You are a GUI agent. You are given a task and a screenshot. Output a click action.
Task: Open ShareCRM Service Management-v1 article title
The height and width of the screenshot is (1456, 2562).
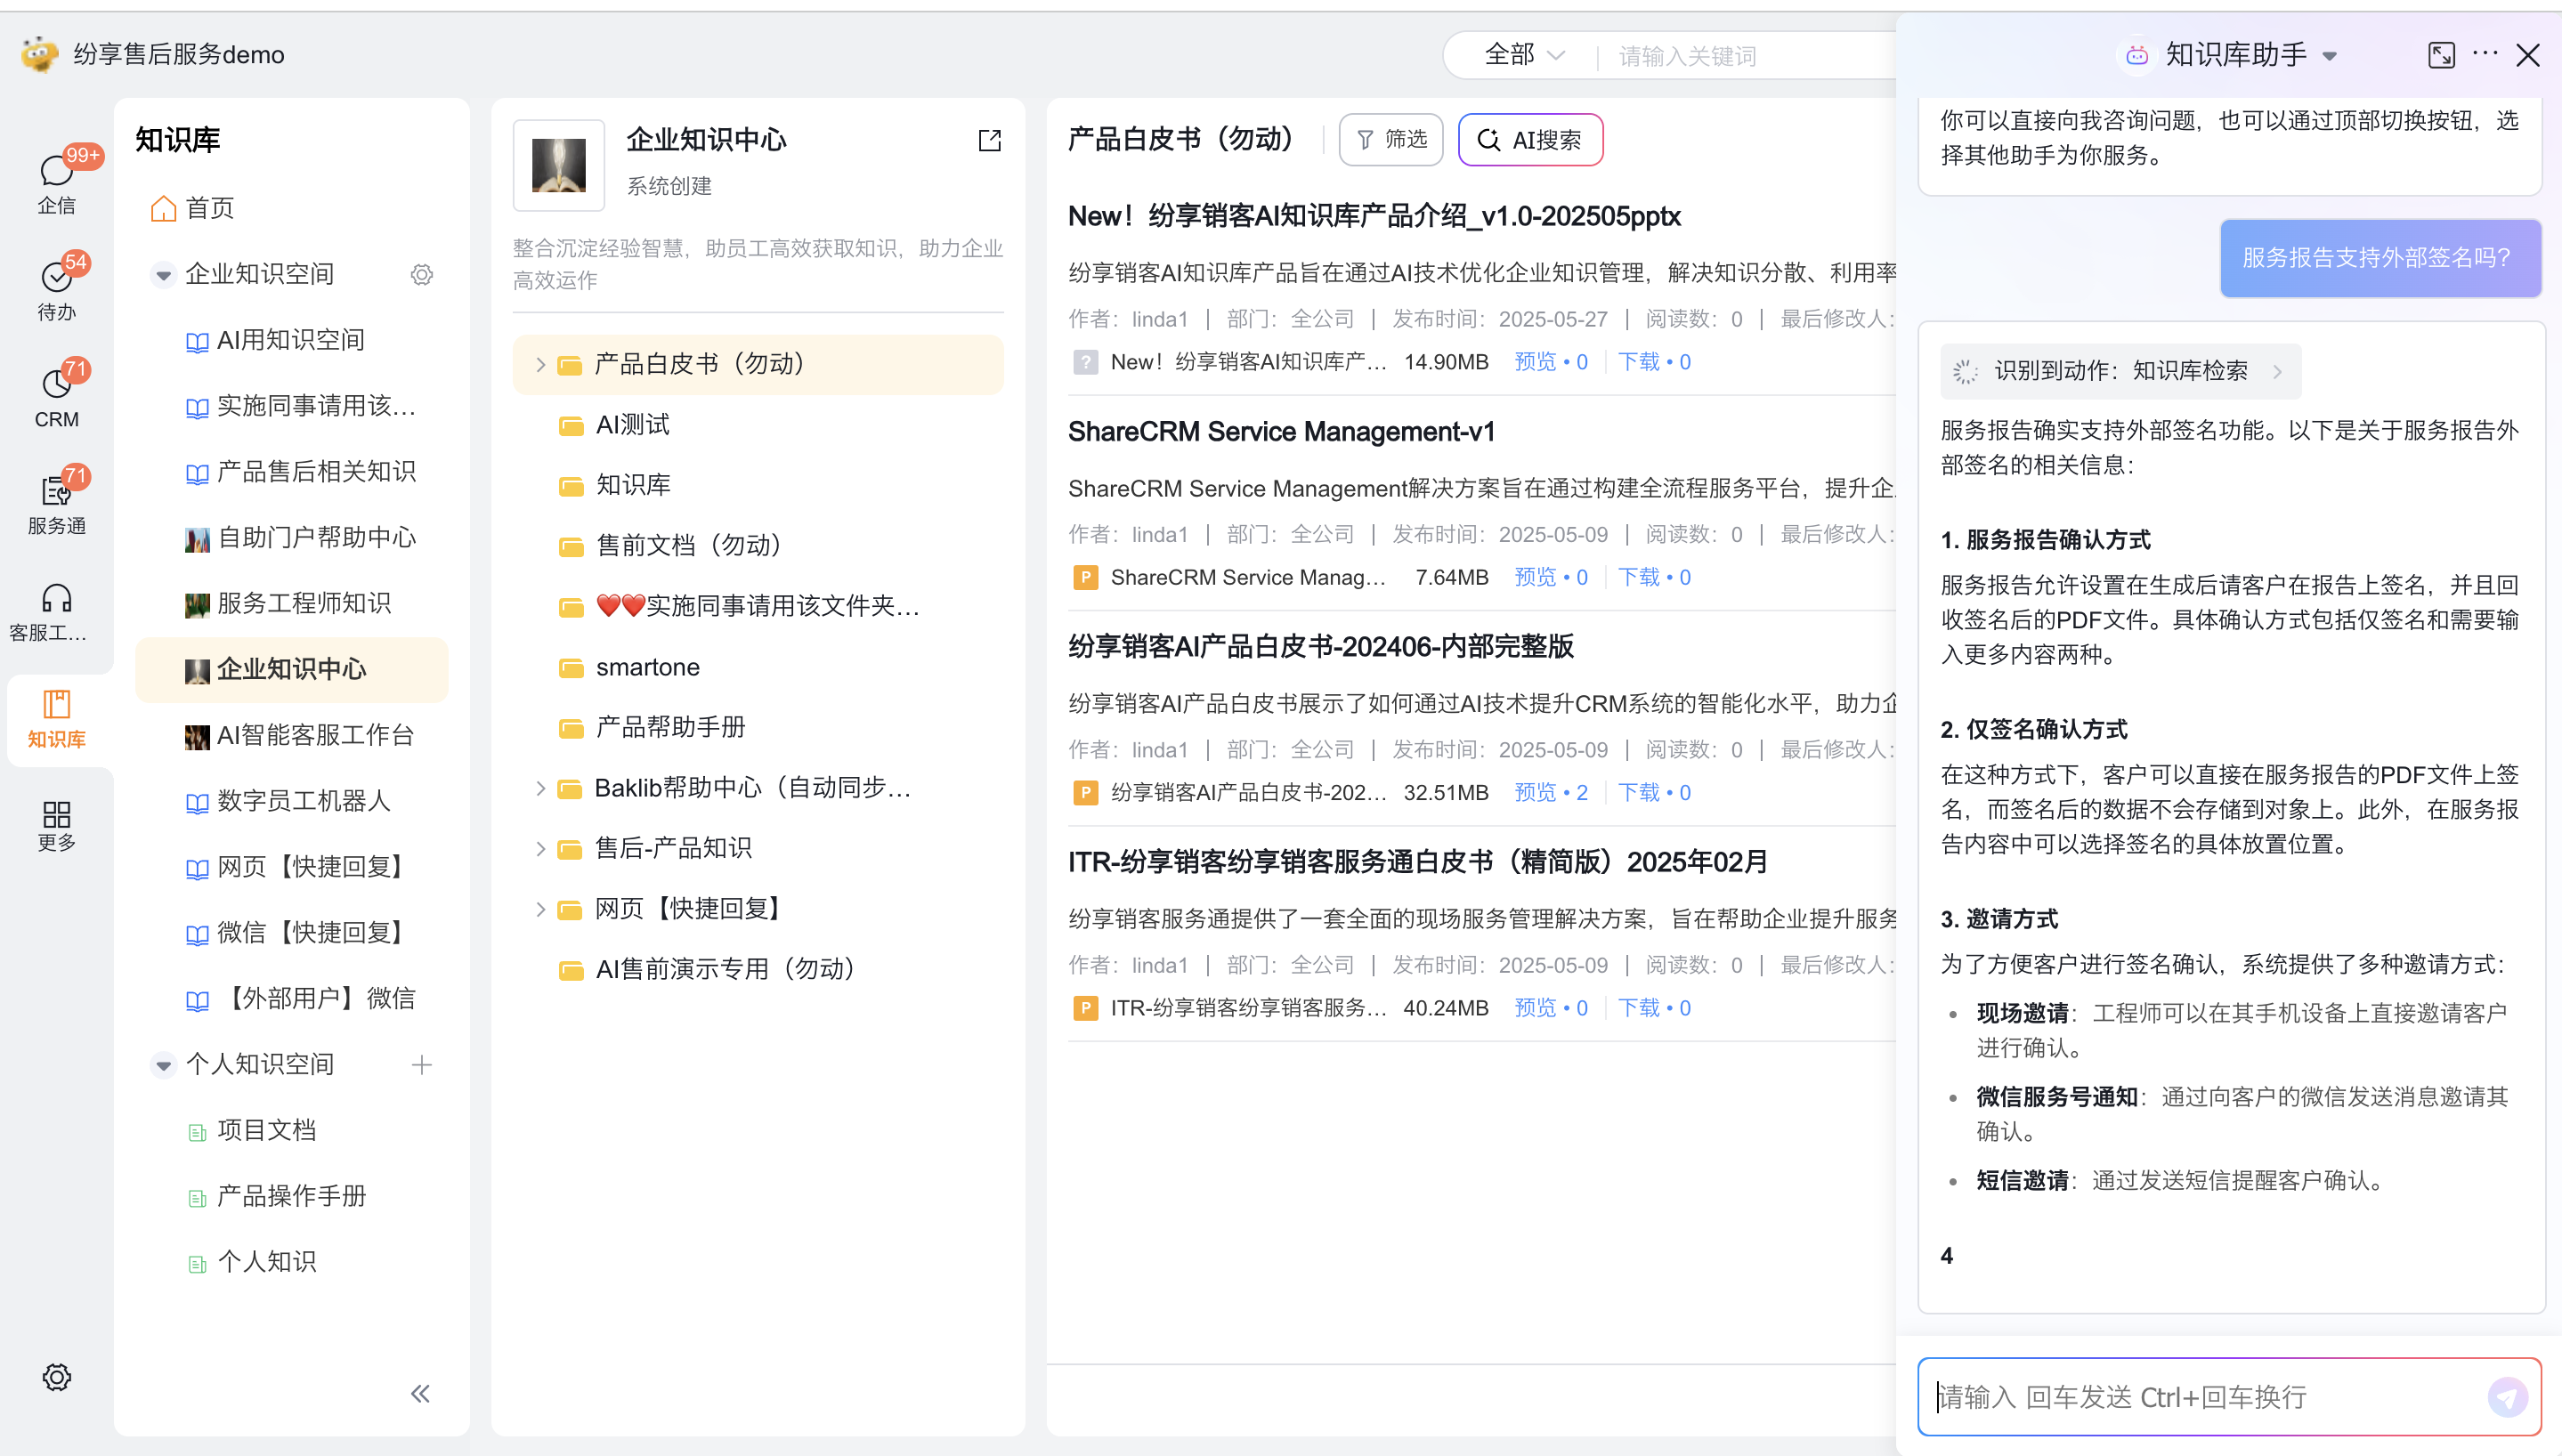click(1281, 431)
